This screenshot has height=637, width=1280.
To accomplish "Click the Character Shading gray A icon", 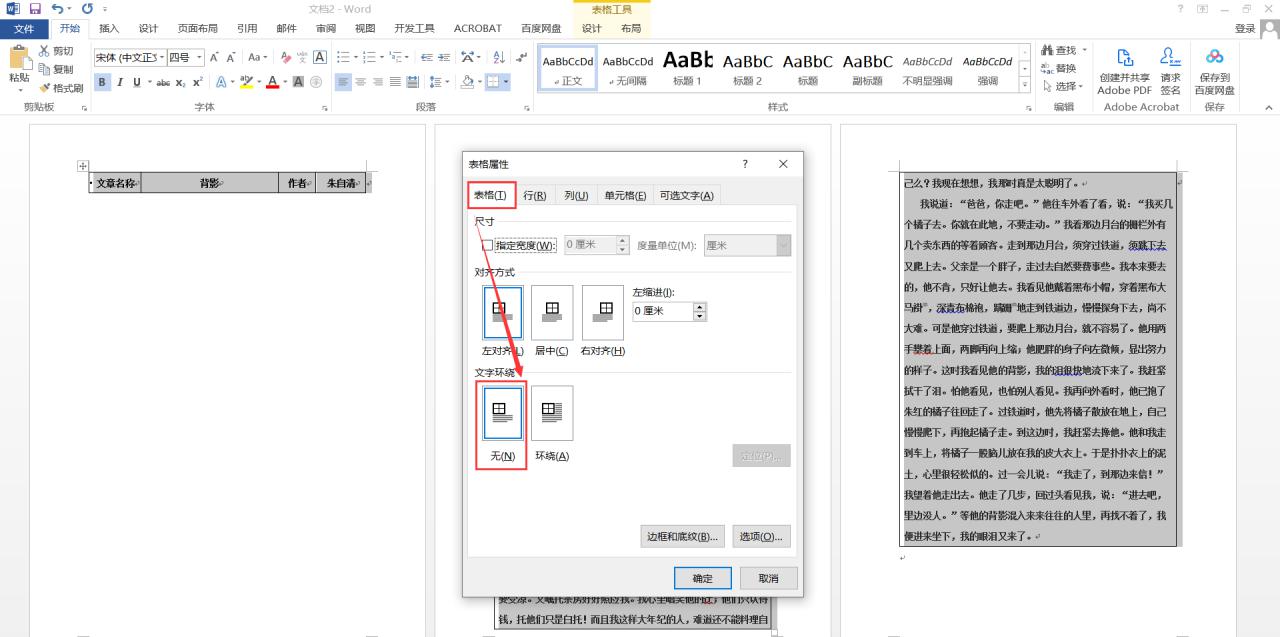I will click(x=300, y=82).
